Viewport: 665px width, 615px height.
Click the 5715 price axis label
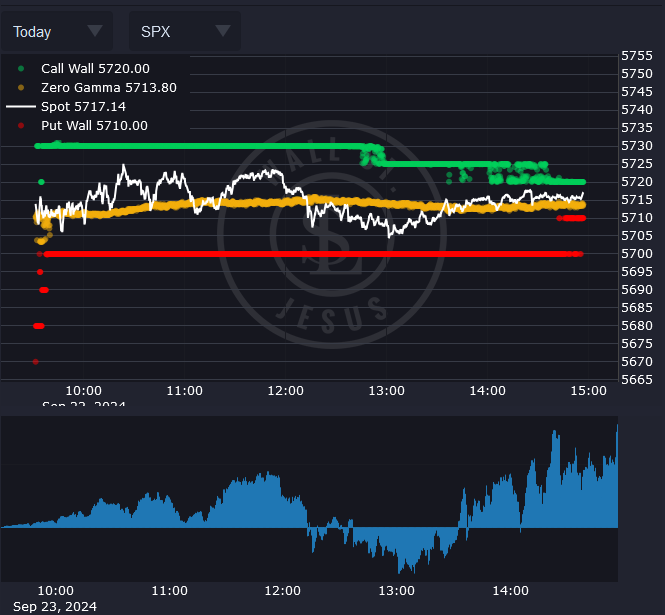click(637, 200)
